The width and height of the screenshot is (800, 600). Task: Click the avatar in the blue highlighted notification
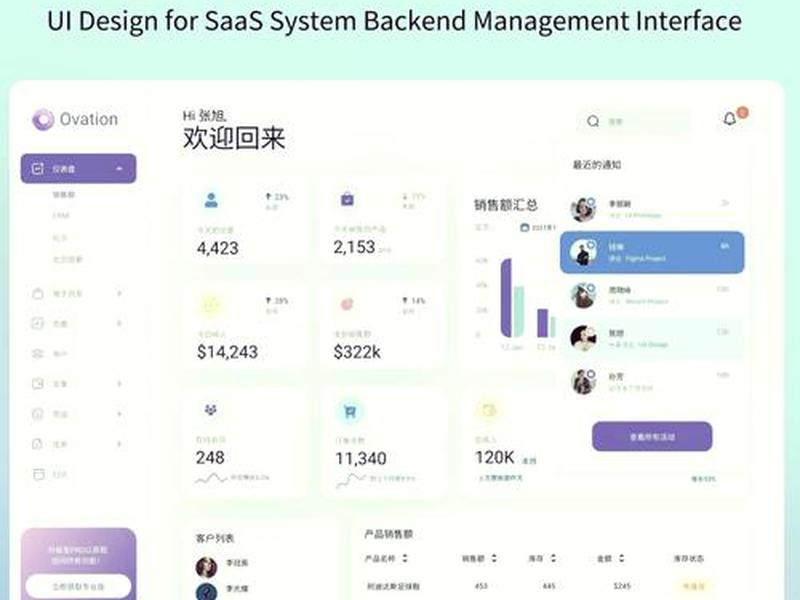583,252
